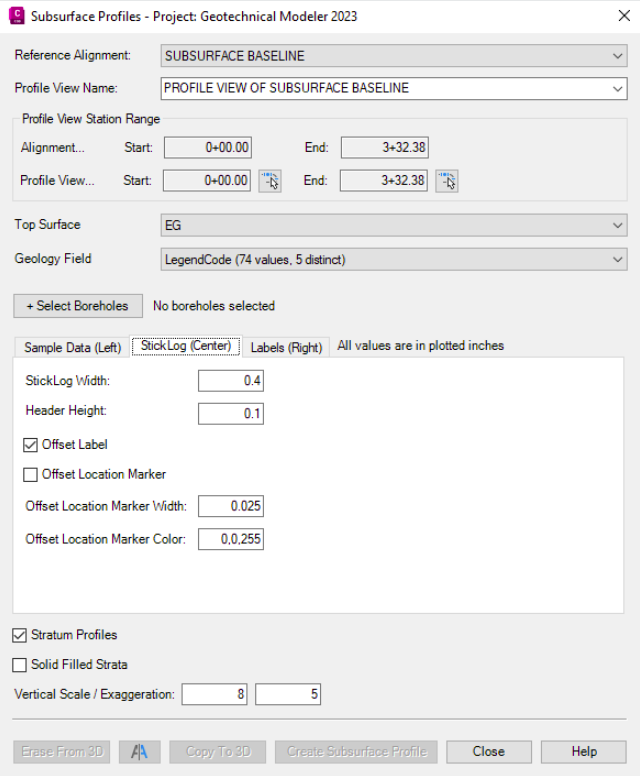This screenshot has height=776, width=640.
Task: Click the Offset Location Marker Color field
Action: tap(231, 539)
